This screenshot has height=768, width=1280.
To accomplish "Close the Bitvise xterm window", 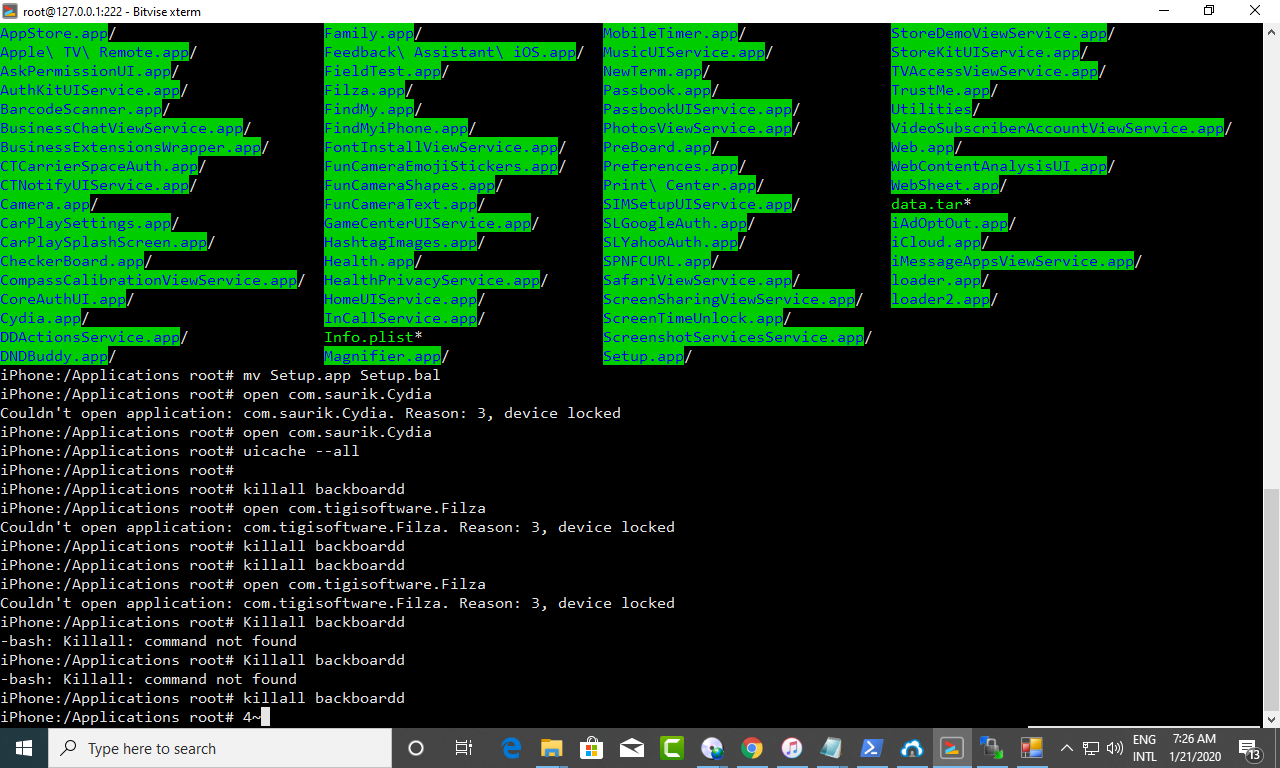I will point(1256,10).
